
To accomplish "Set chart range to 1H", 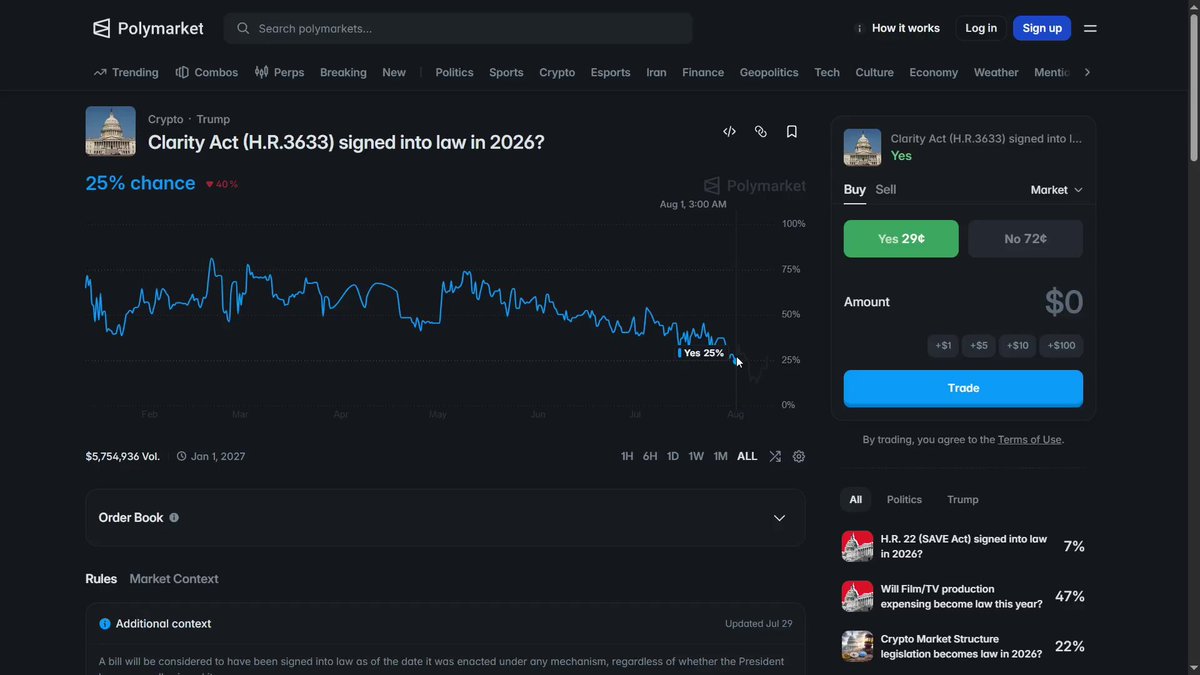I will pyautogui.click(x=627, y=456).
